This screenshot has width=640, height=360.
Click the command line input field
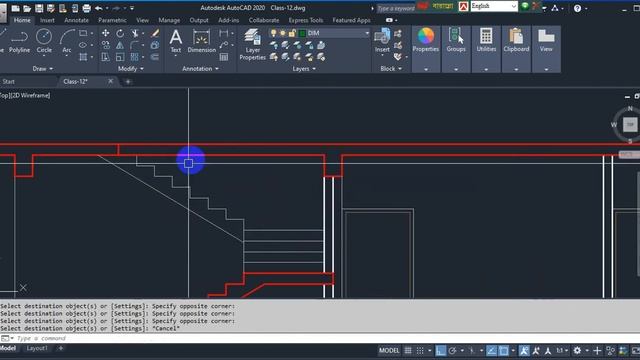(320, 338)
